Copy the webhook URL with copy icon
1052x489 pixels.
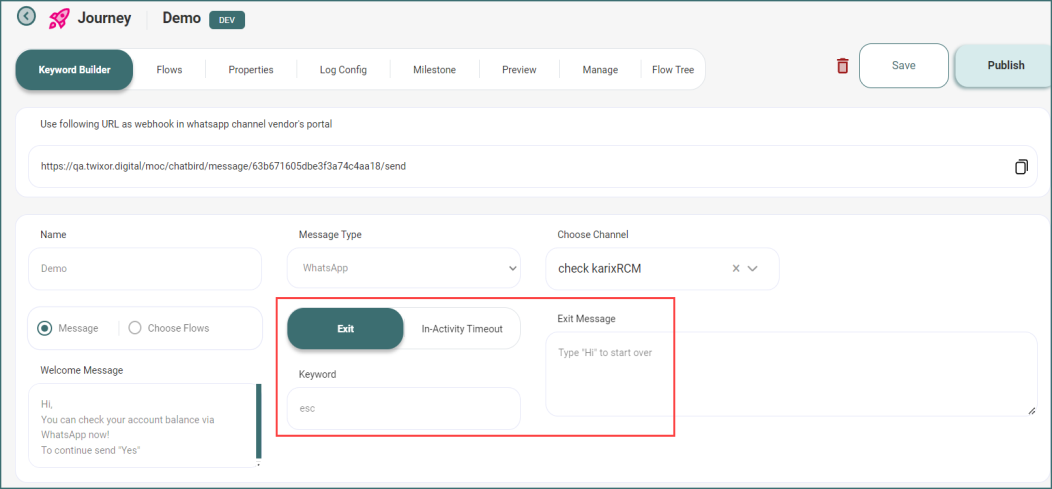tap(1021, 166)
